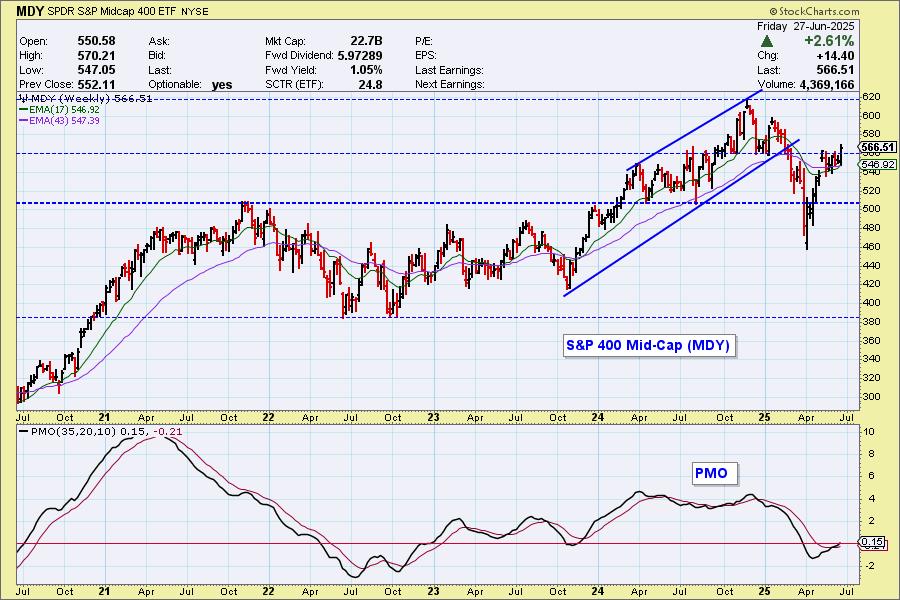Click the Last Earnings label
This screenshot has height=600, width=900.
(449, 70)
